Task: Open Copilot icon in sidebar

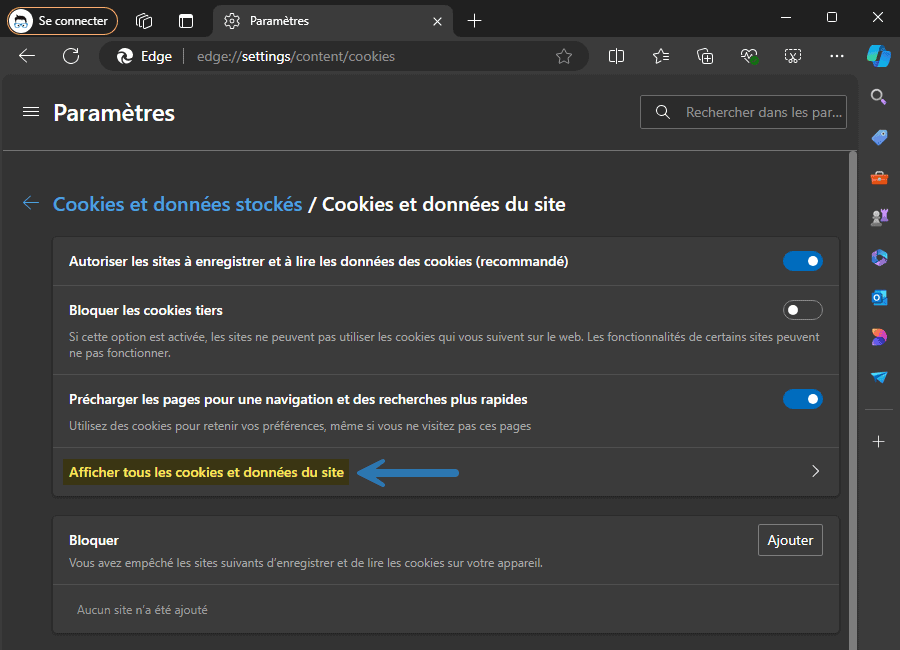Action: [x=879, y=56]
